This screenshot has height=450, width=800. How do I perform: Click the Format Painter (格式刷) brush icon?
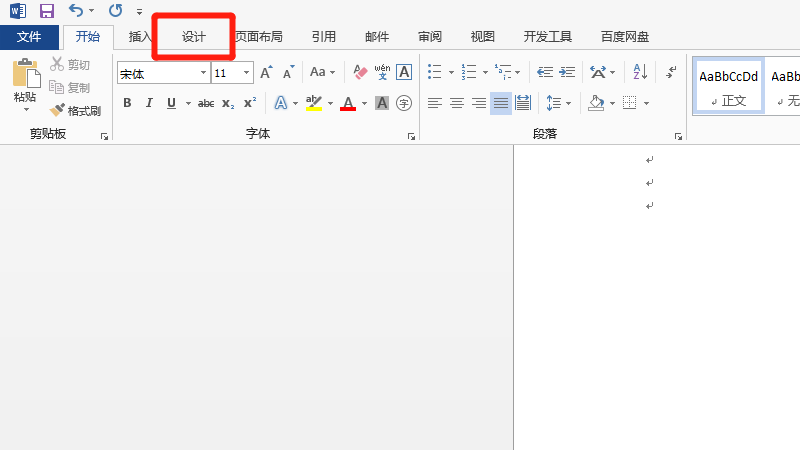[x=57, y=110]
